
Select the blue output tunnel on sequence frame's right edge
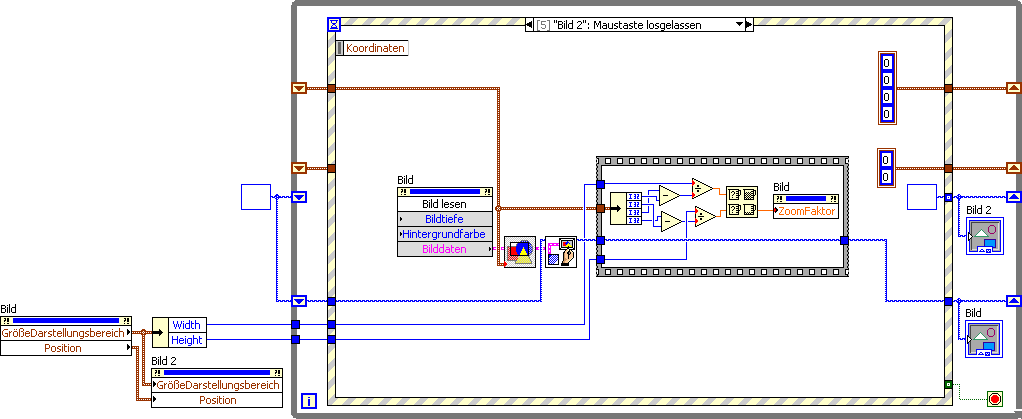tap(844, 240)
